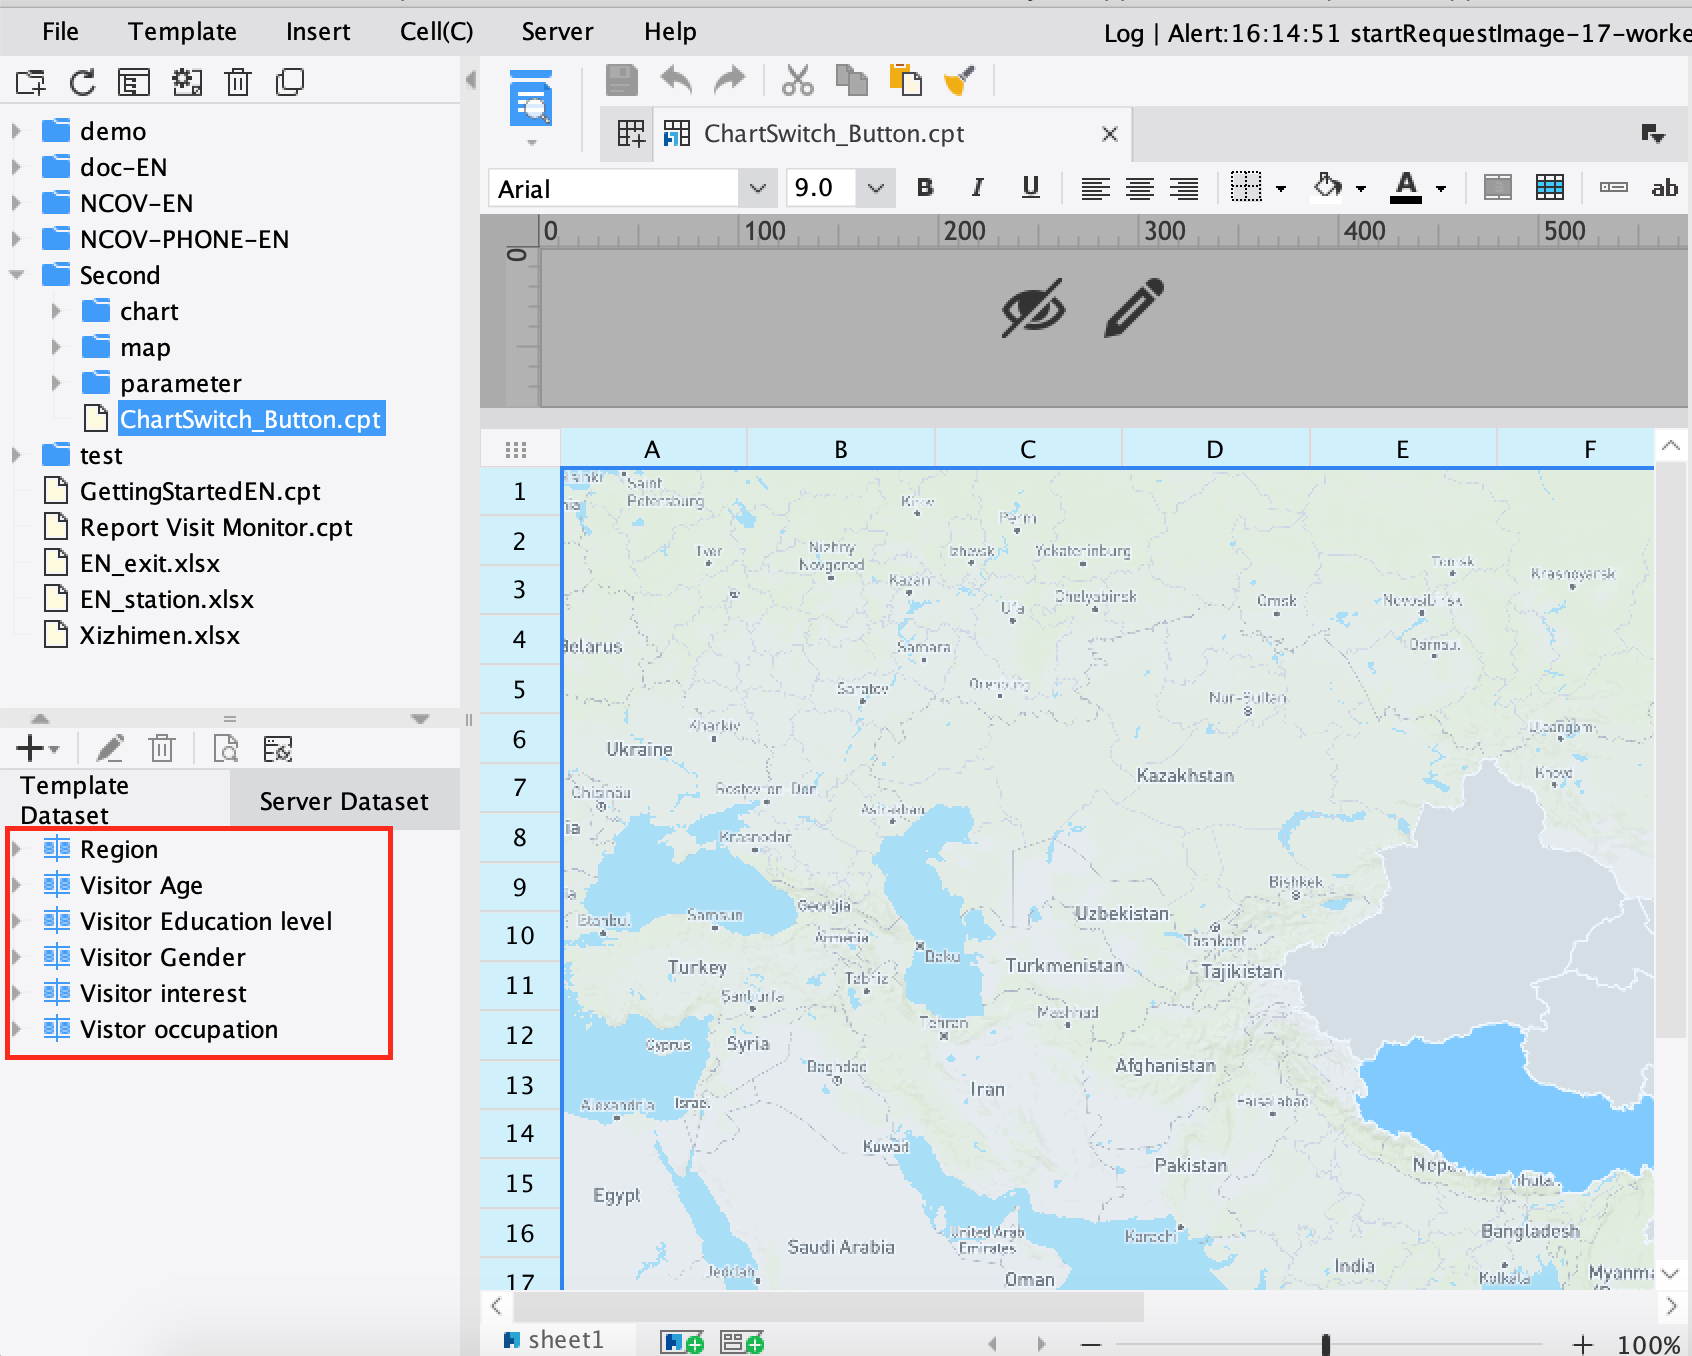Screen dimensions: 1692x1356
Task: Toggle the hidden eye icon
Action: (x=1033, y=308)
